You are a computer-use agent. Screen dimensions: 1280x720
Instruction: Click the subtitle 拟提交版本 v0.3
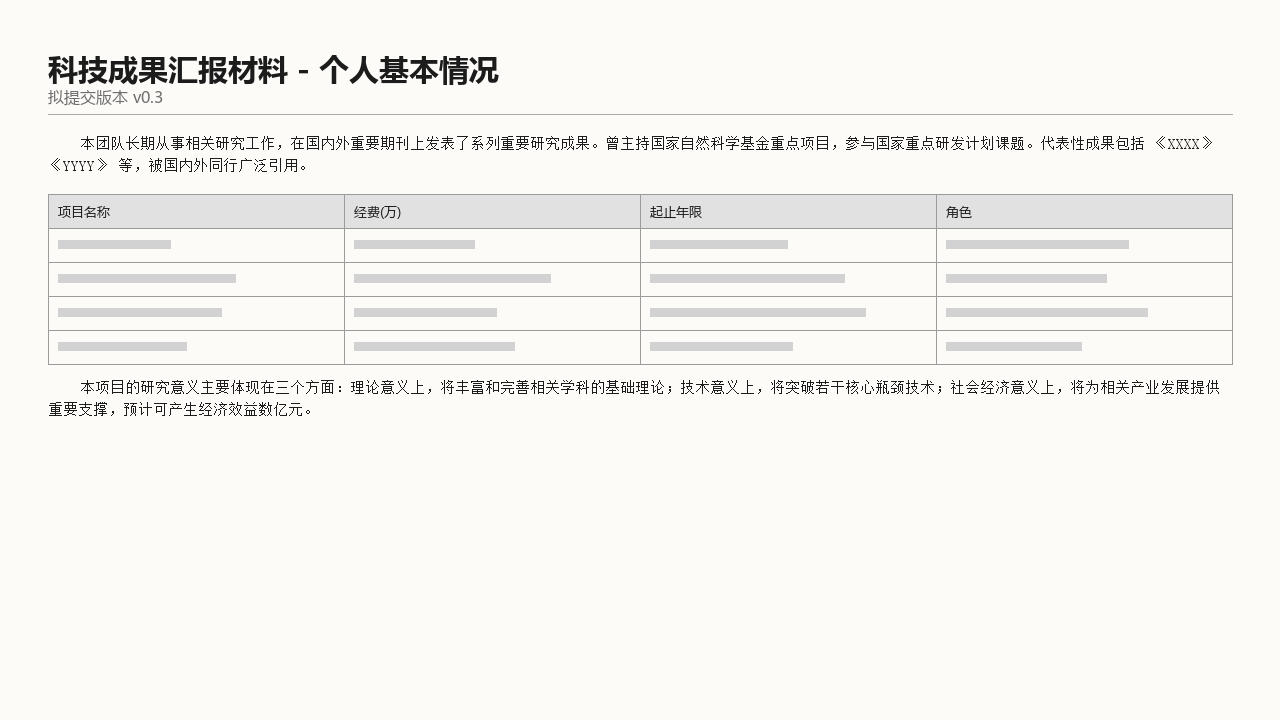click(105, 97)
